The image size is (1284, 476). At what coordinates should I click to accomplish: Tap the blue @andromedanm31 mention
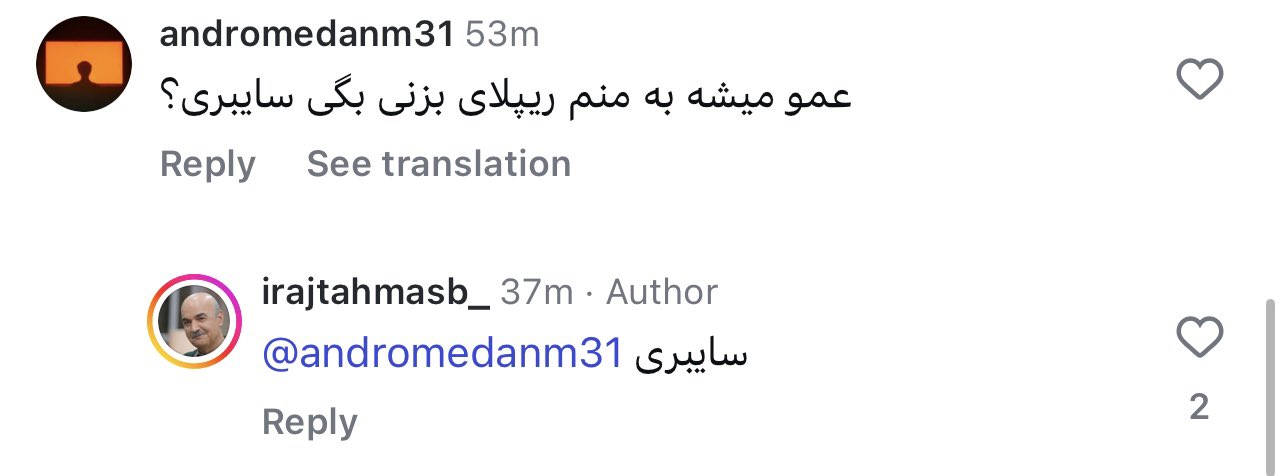(443, 353)
